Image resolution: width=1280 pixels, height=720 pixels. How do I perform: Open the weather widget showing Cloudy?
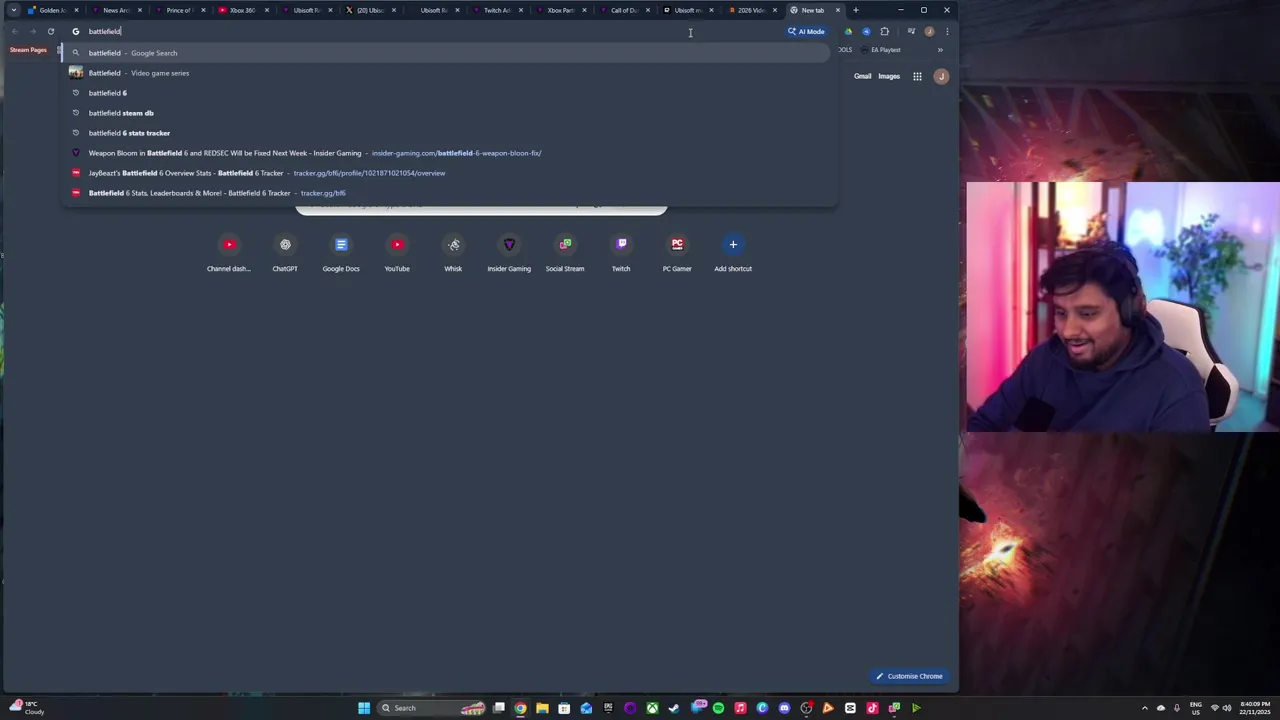(x=28, y=708)
